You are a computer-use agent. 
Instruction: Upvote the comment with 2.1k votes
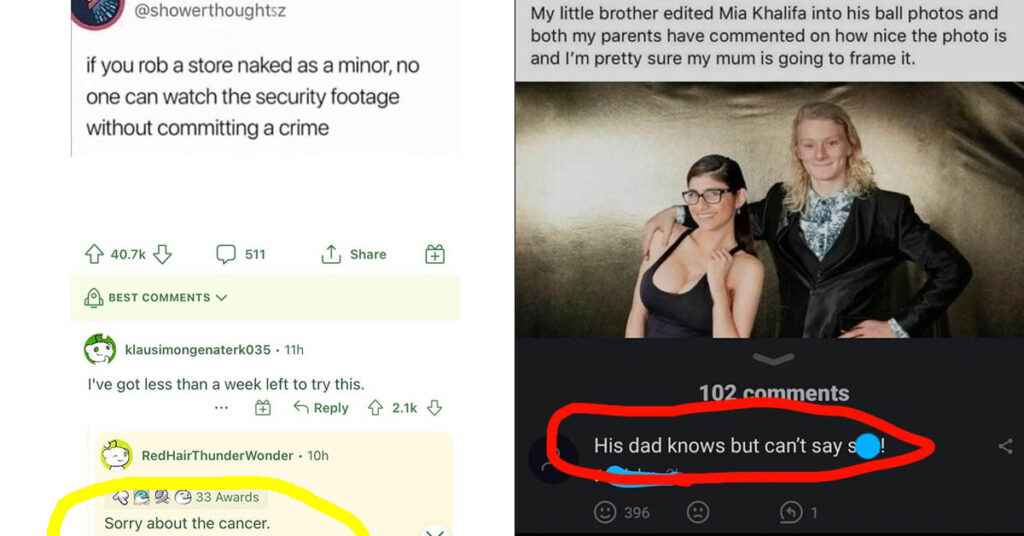(375, 408)
